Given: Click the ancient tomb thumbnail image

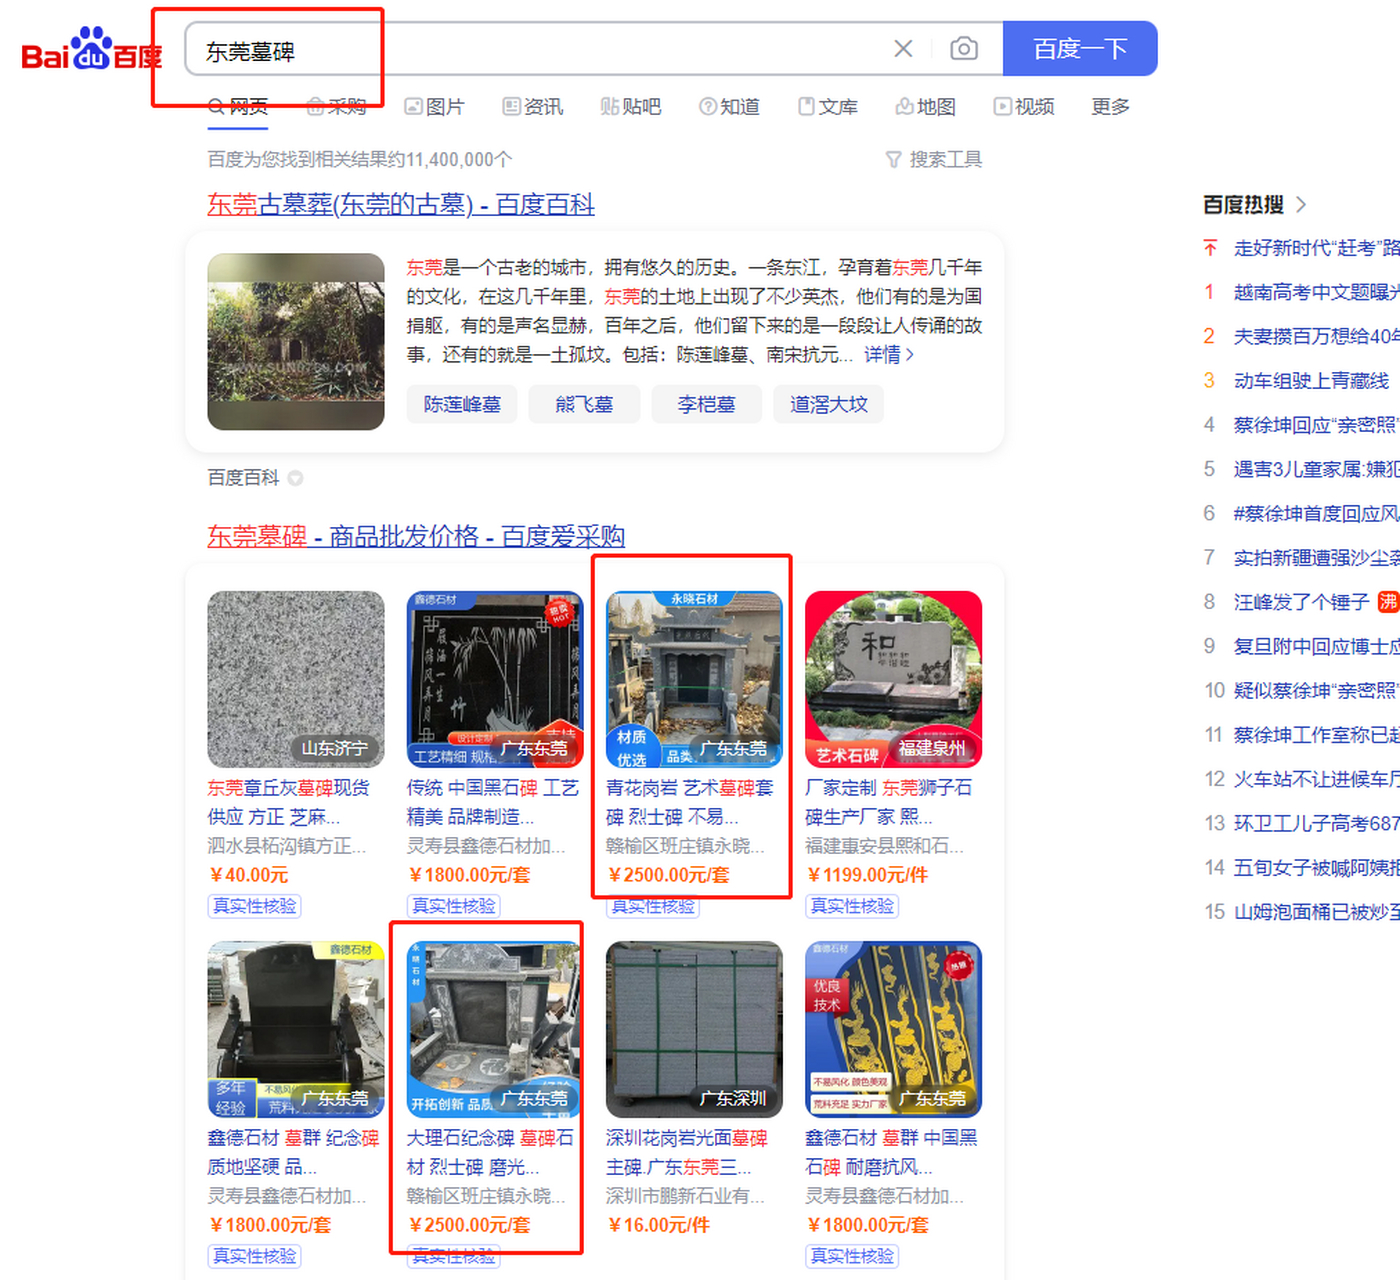Looking at the screenshot, I should point(296,341).
